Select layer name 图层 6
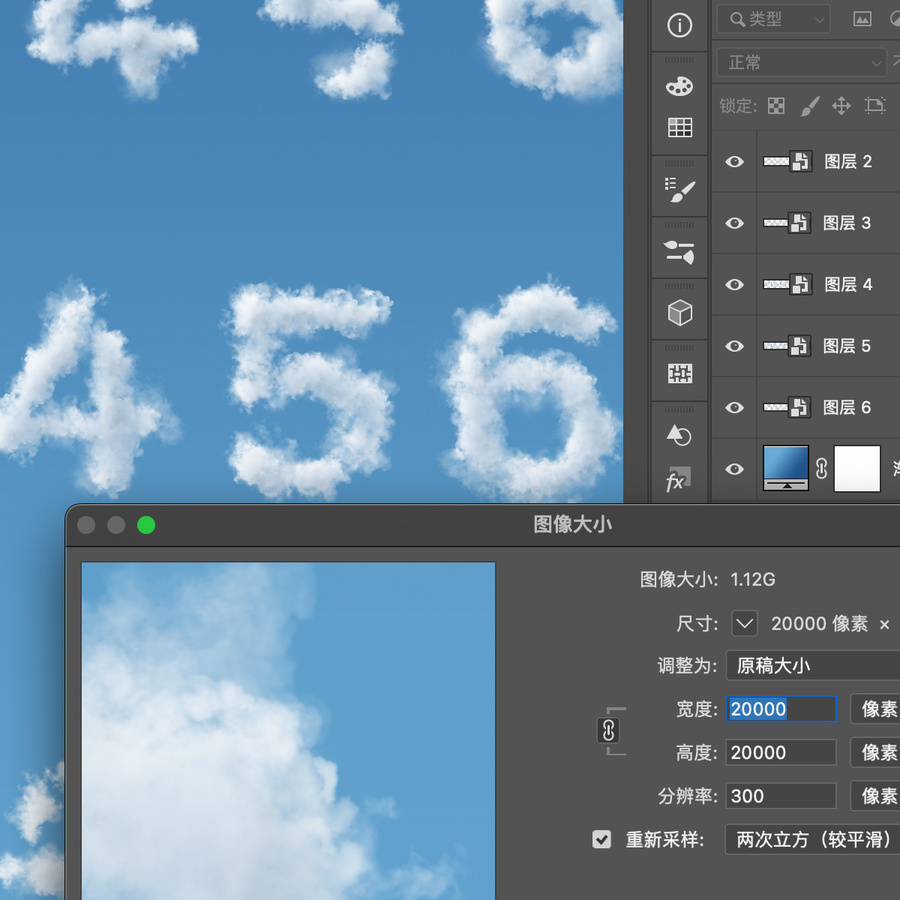Image resolution: width=900 pixels, height=900 pixels. pos(847,407)
